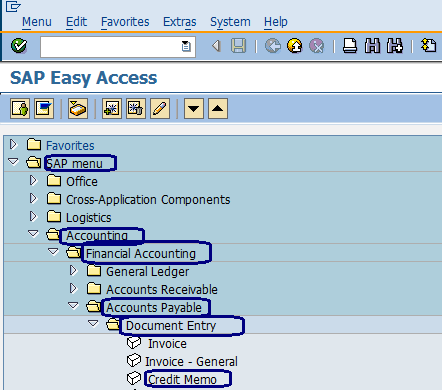Select Cross-Application Components tree item
The width and height of the screenshot is (442, 390).
click(x=148, y=200)
